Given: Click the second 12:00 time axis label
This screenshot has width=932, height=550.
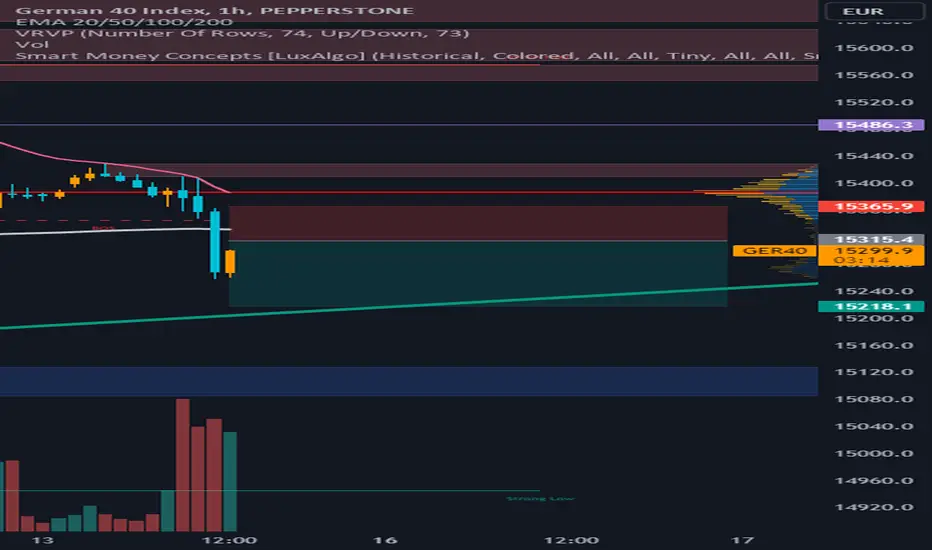Looking at the screenshot, I should (x=572, y=540).
